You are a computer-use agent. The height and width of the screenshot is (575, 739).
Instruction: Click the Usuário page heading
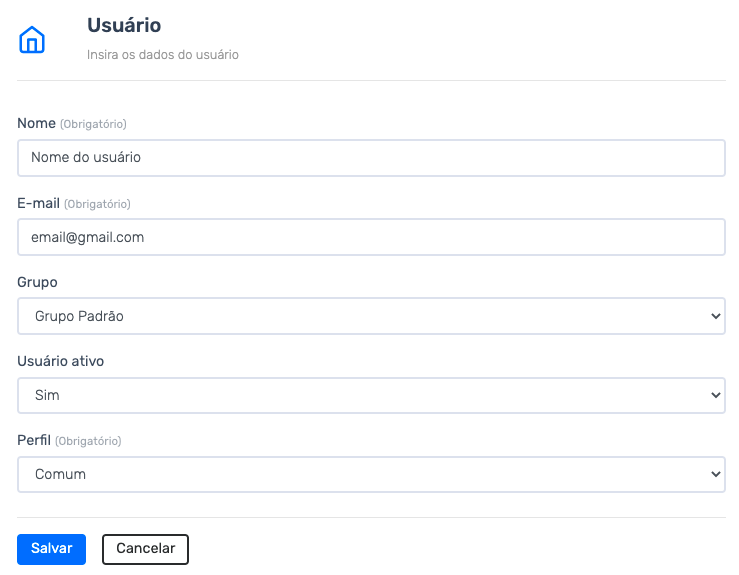(124, 25)
